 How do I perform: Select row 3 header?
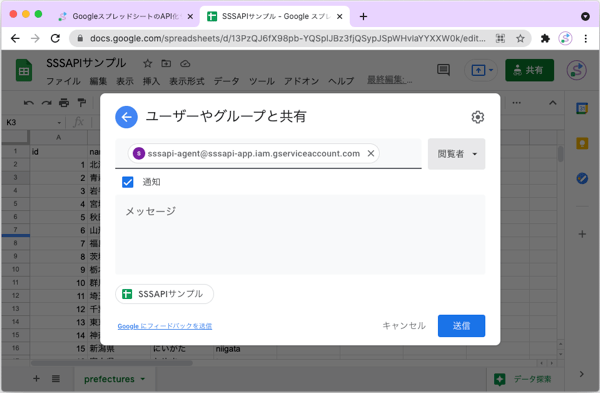15,177
